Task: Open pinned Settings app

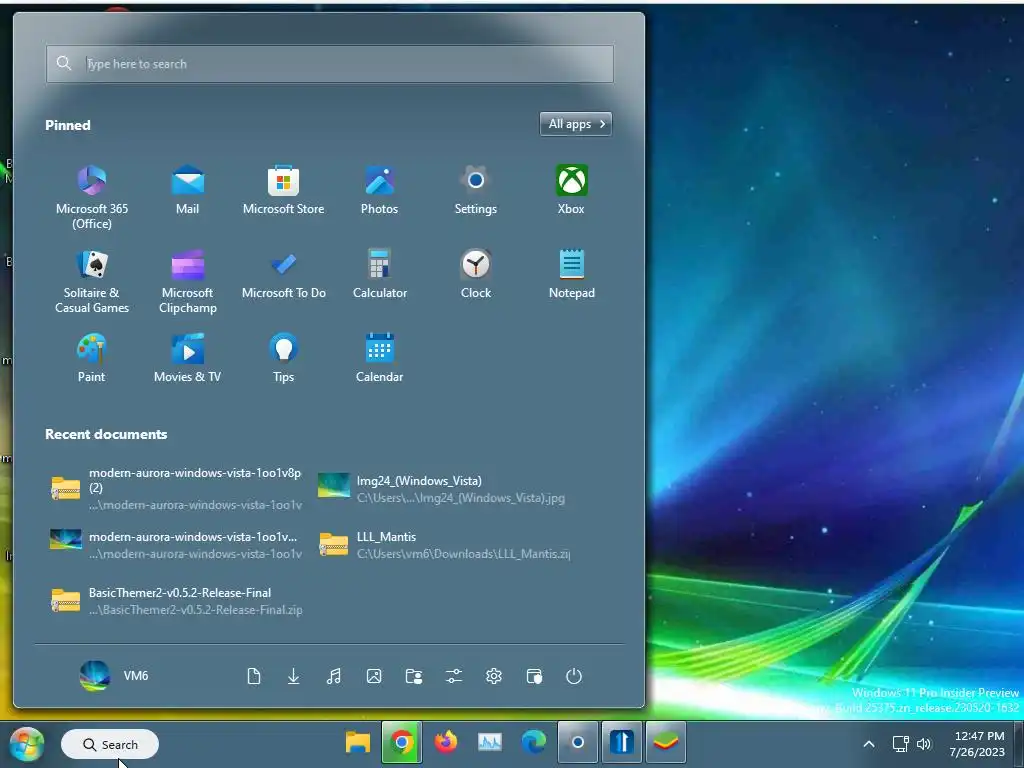Action: click(475, 190)
